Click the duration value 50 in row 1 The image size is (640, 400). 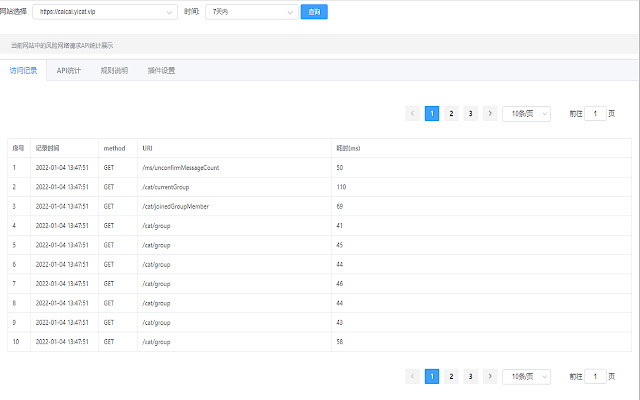(340, 168)
